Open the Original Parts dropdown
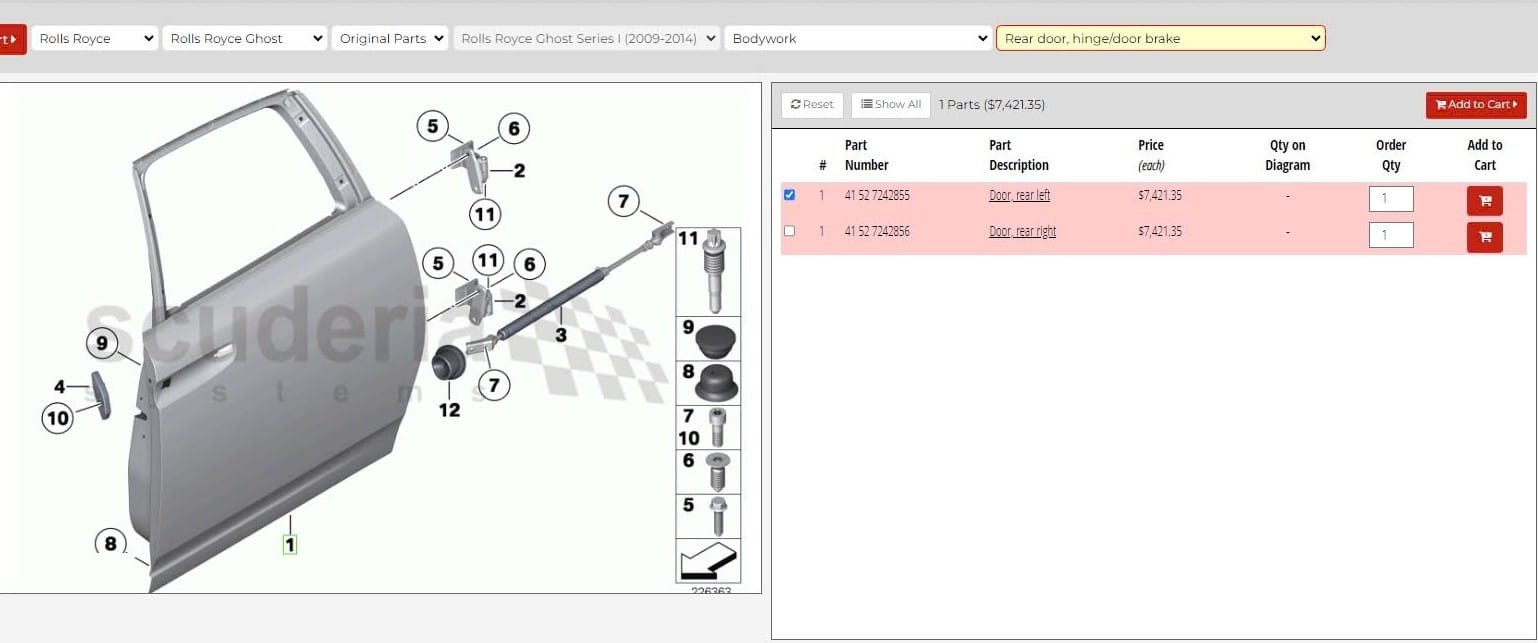Viewport: 1538px width, 643px height. [x=390, y=38]
